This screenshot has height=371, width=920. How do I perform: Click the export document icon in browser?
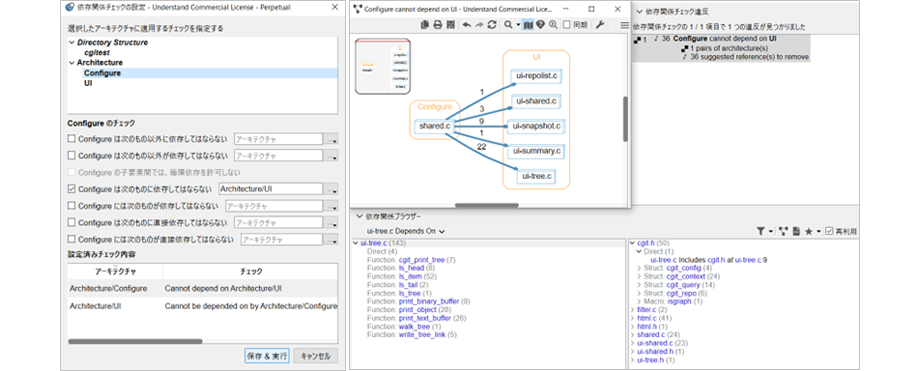796,232
